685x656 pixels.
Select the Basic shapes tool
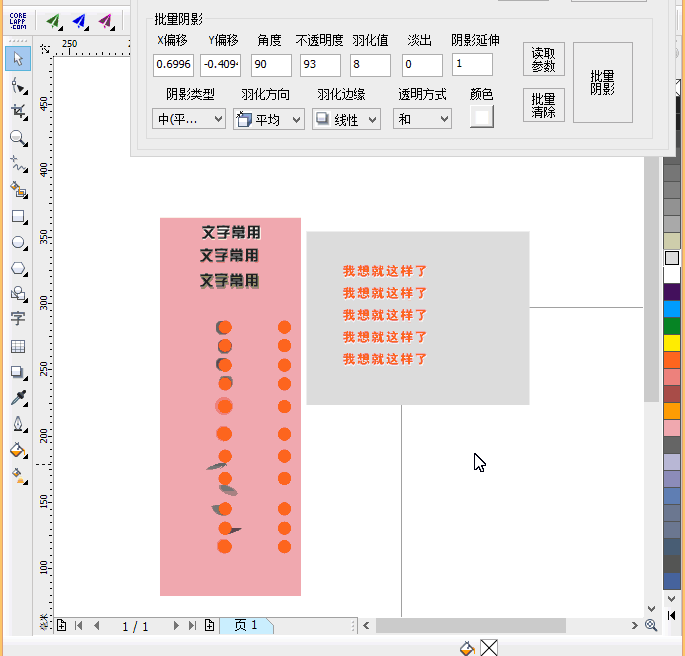click(18, 293)
